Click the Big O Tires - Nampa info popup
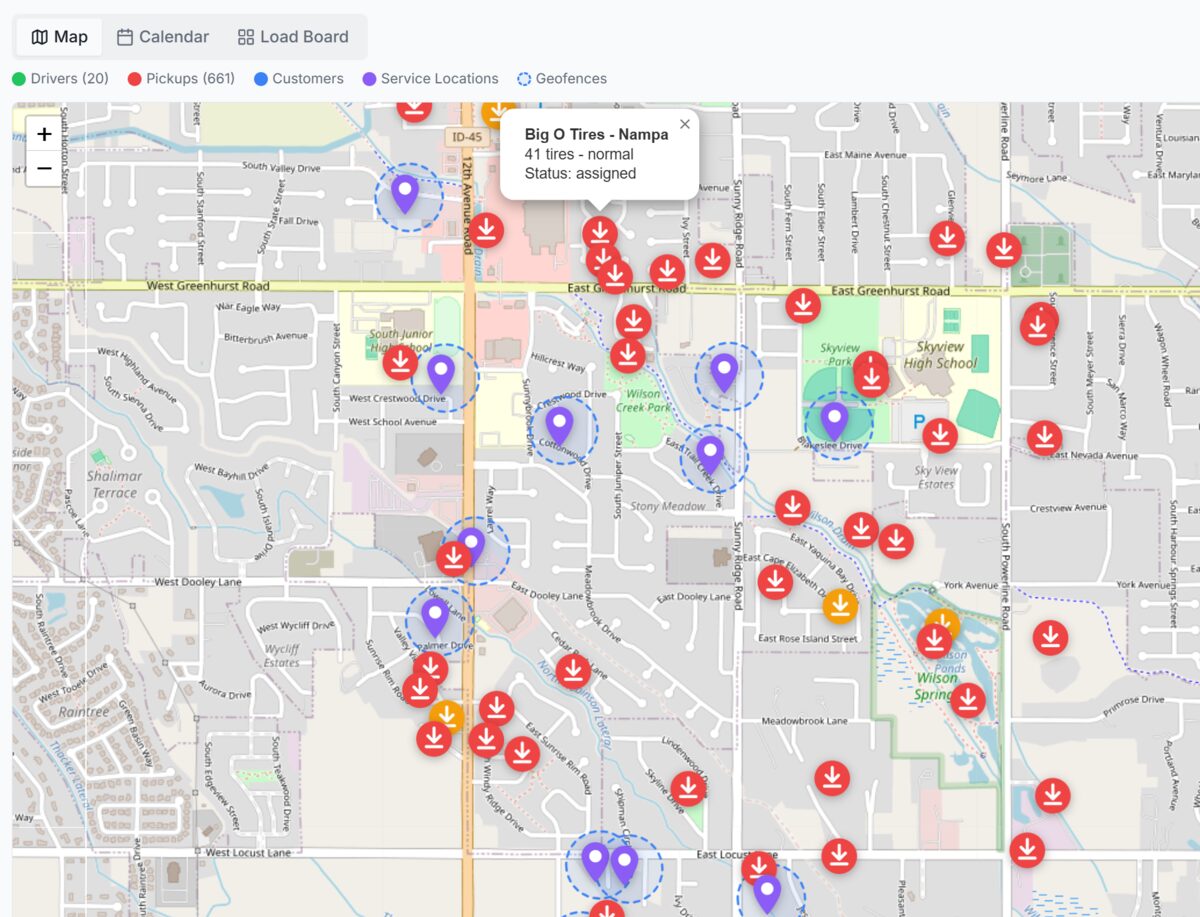 click(590, 154)
